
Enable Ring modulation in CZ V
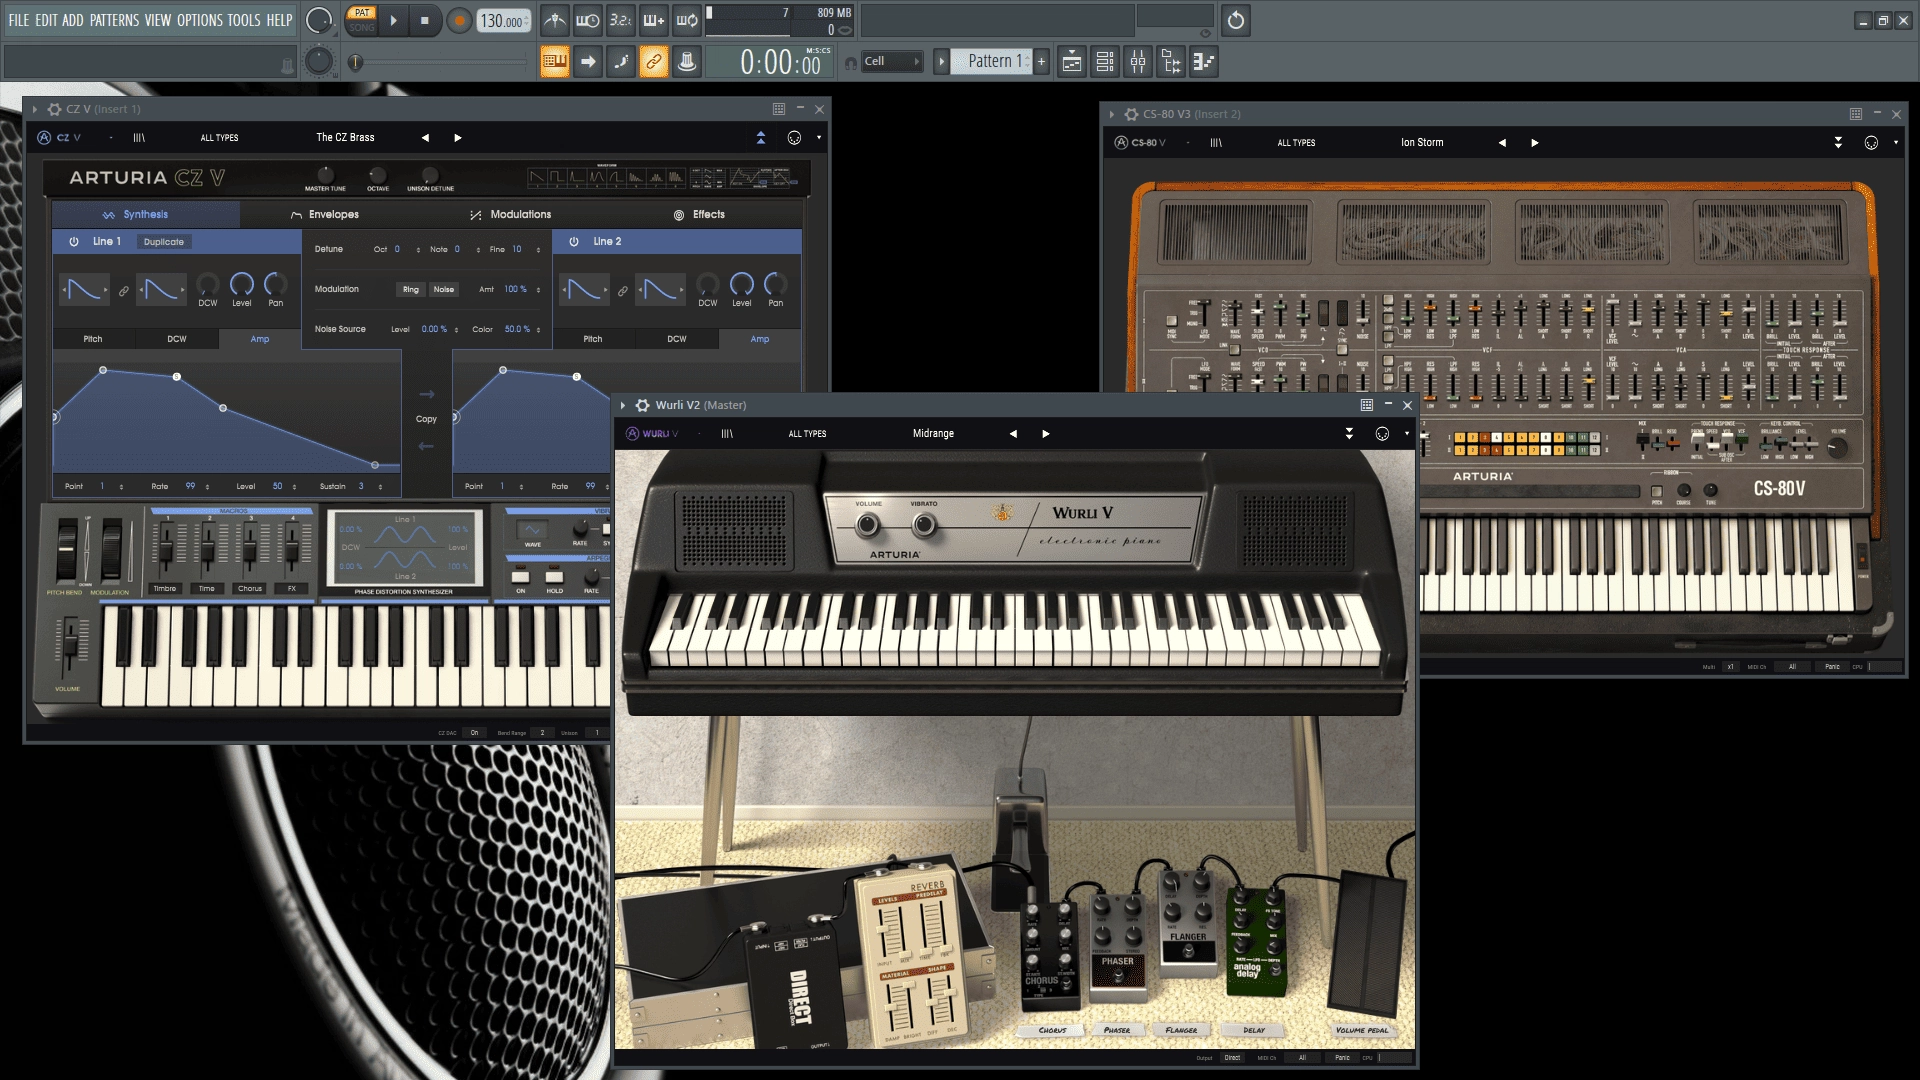click(411, 289)
